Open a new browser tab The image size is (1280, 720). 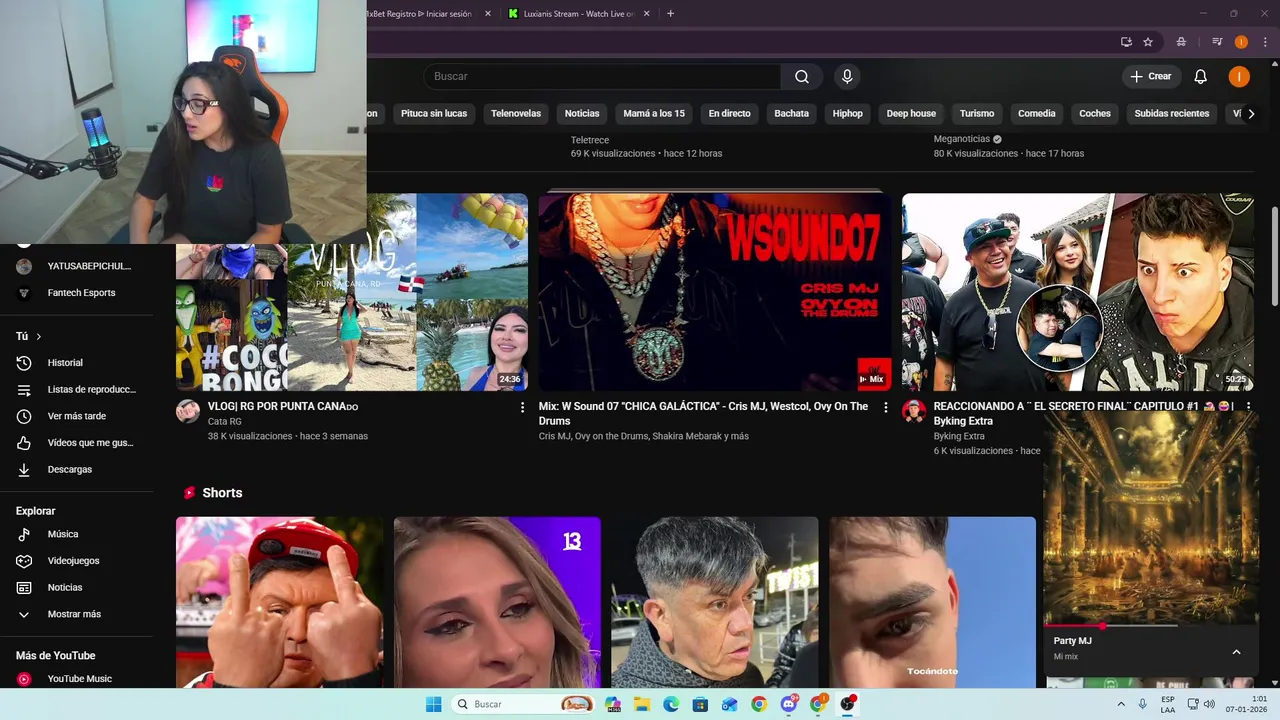[670, 14]
